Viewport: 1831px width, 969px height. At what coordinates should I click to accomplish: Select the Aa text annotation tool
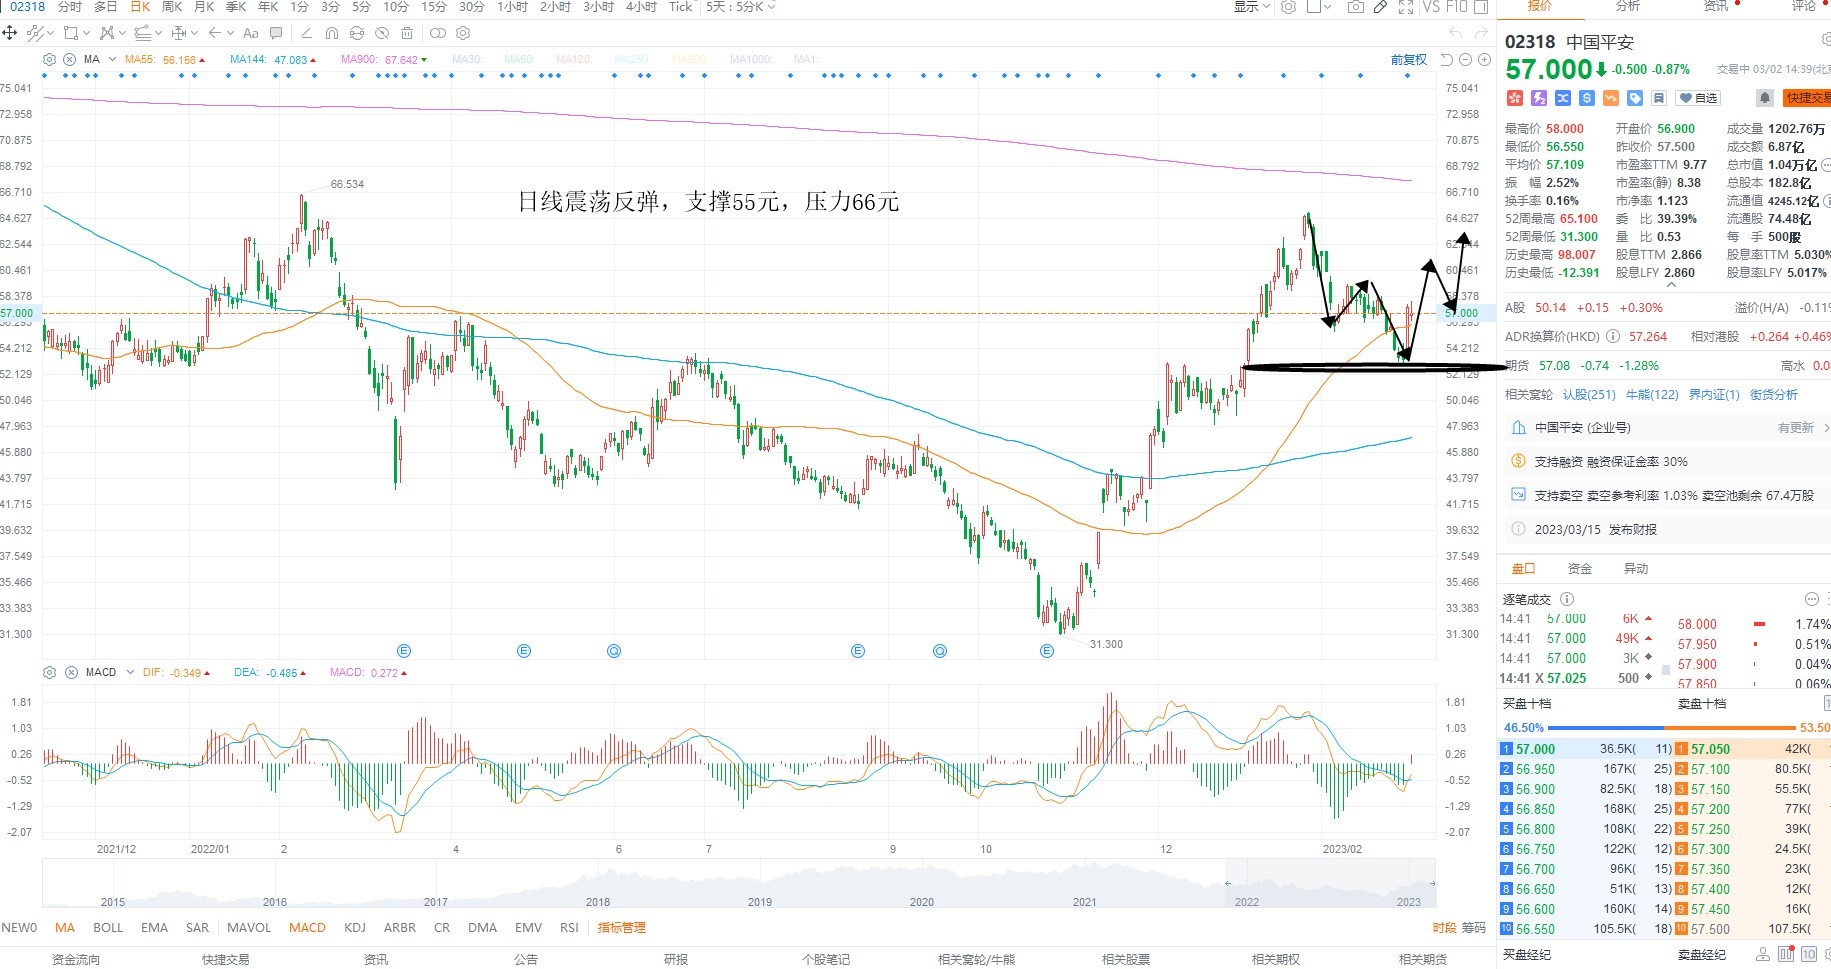coord(251,33)
